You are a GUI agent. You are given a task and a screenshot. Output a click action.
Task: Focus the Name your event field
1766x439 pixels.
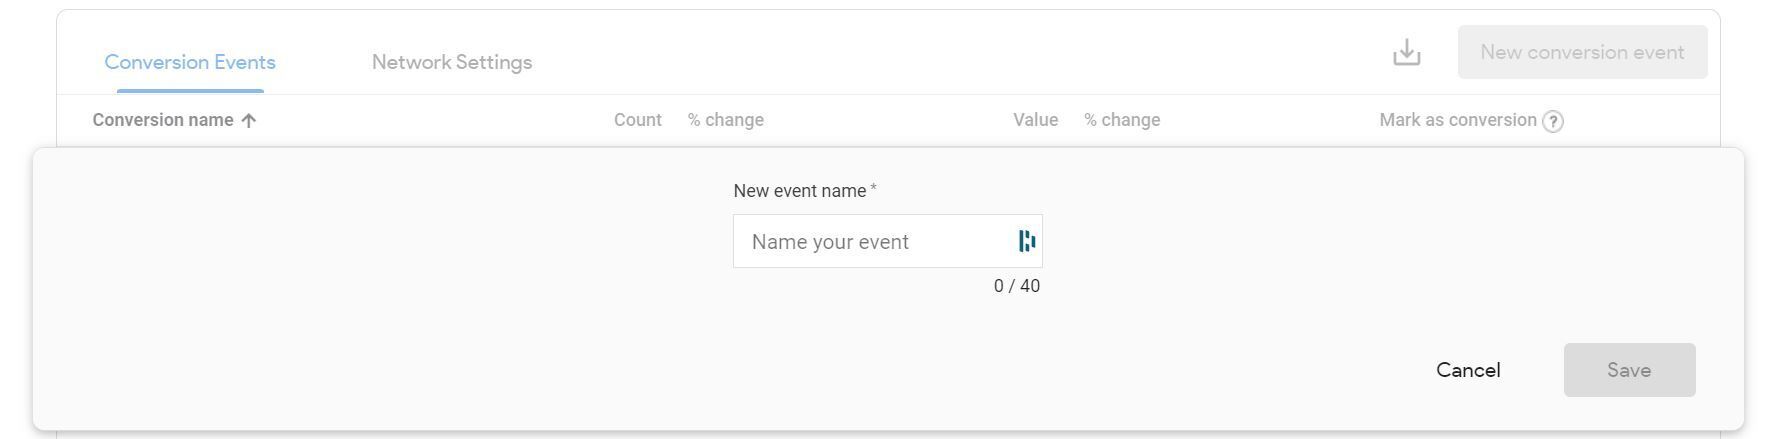(x=887, y=241)
